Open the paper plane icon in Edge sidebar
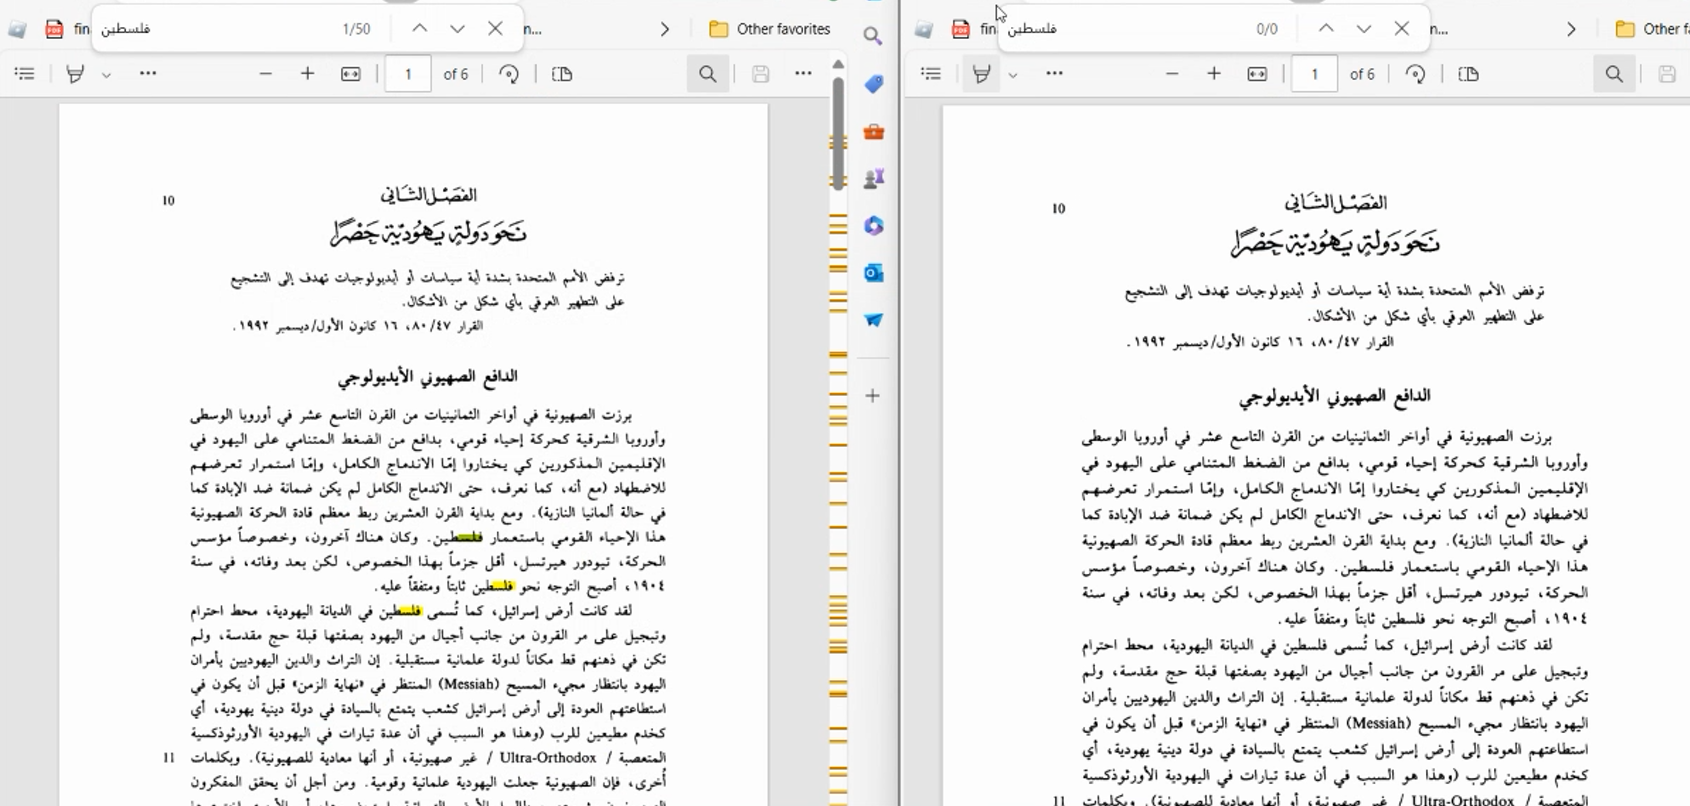 [x=873, y=320]
